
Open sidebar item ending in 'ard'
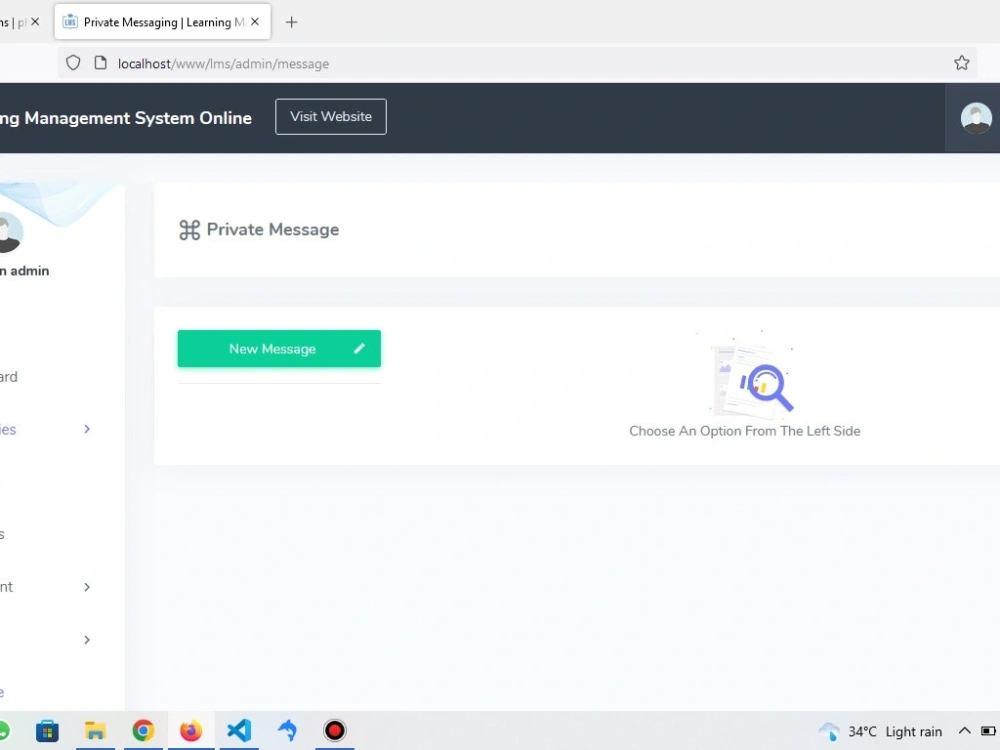(x=8, y=377)
